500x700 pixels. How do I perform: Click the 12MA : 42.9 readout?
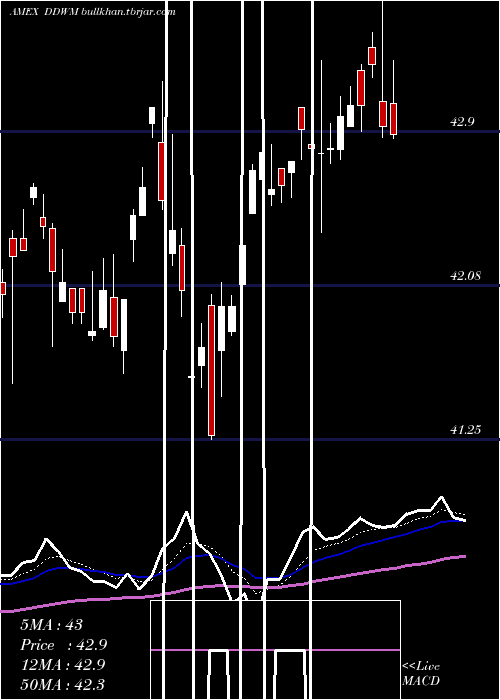63,665
